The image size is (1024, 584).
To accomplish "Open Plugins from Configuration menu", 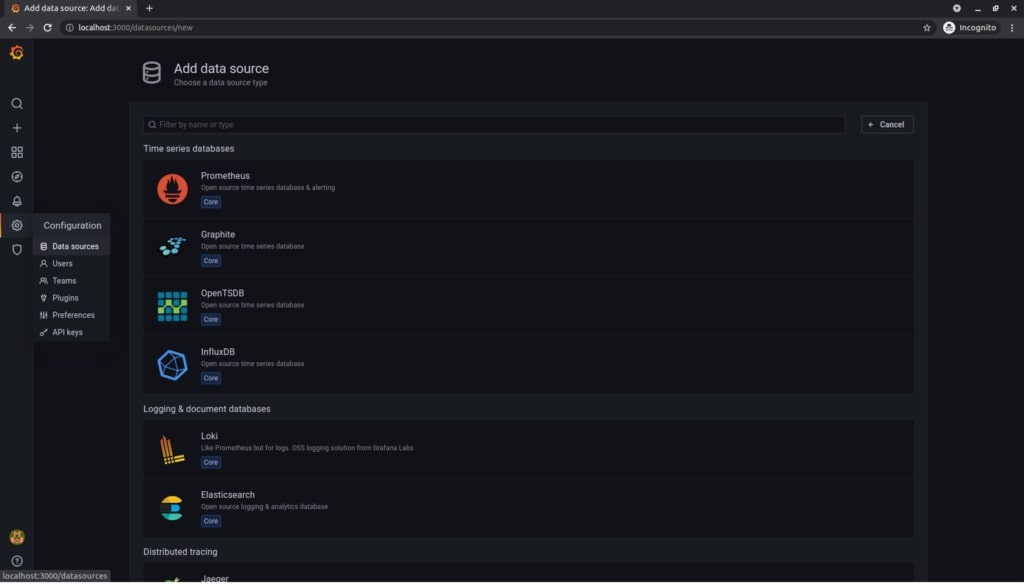I will (65, 298).
